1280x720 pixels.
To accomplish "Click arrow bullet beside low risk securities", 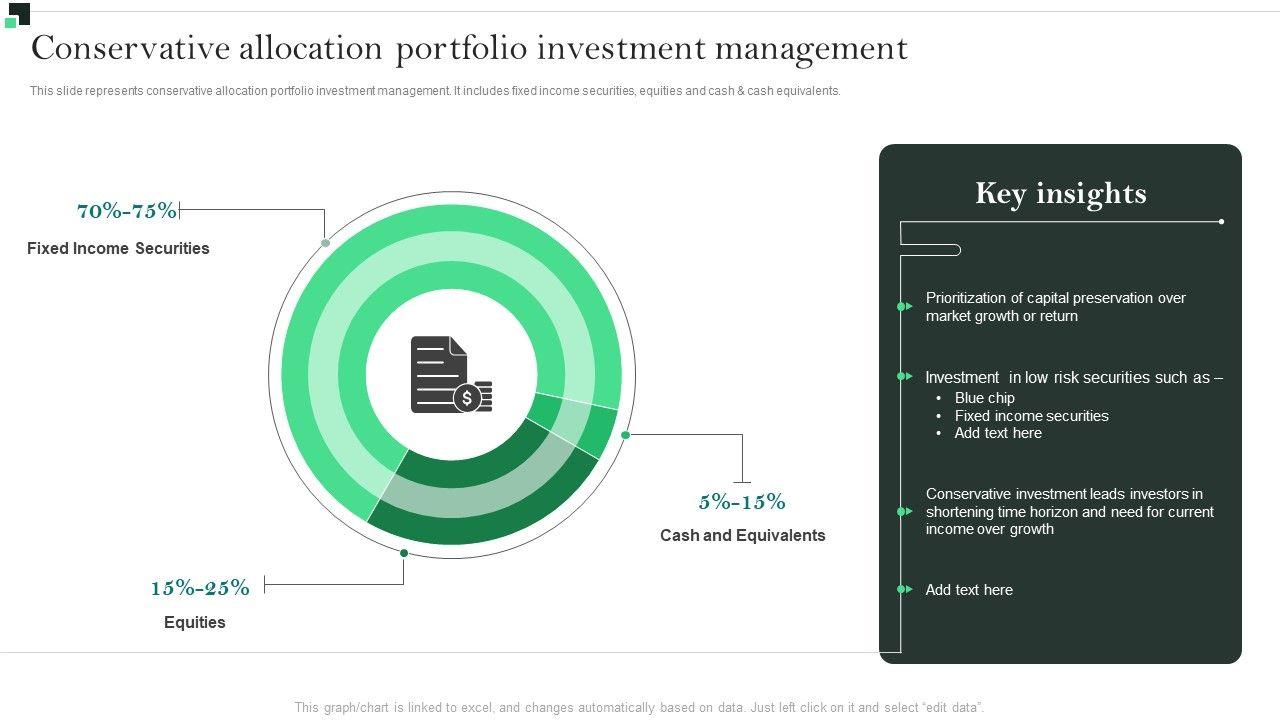I will pos(905,376).
